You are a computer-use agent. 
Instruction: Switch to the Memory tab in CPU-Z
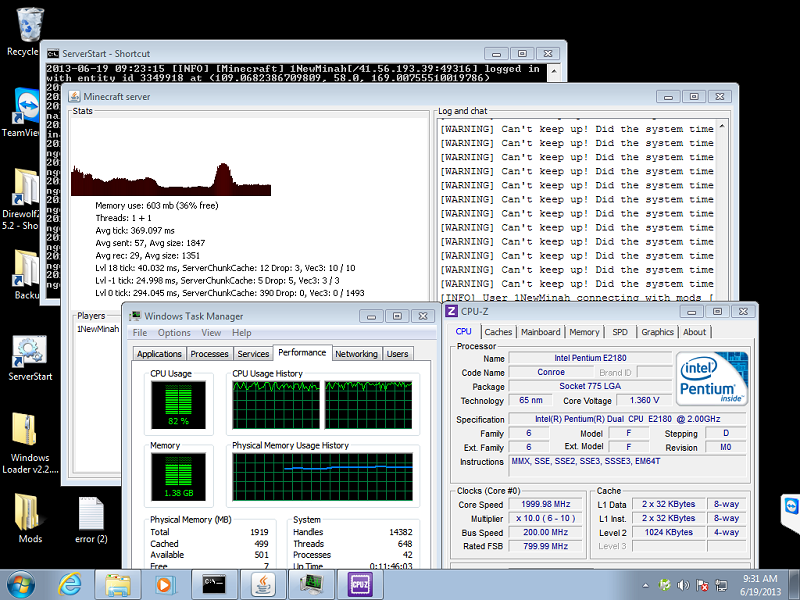[x=584, y=332]
